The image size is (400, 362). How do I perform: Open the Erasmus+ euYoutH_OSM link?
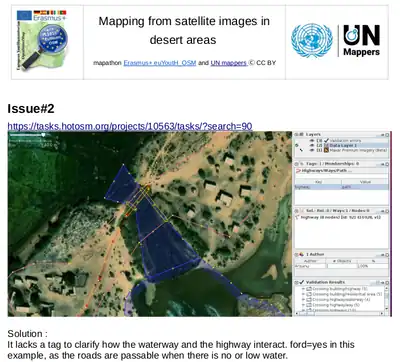pos(160,63)
